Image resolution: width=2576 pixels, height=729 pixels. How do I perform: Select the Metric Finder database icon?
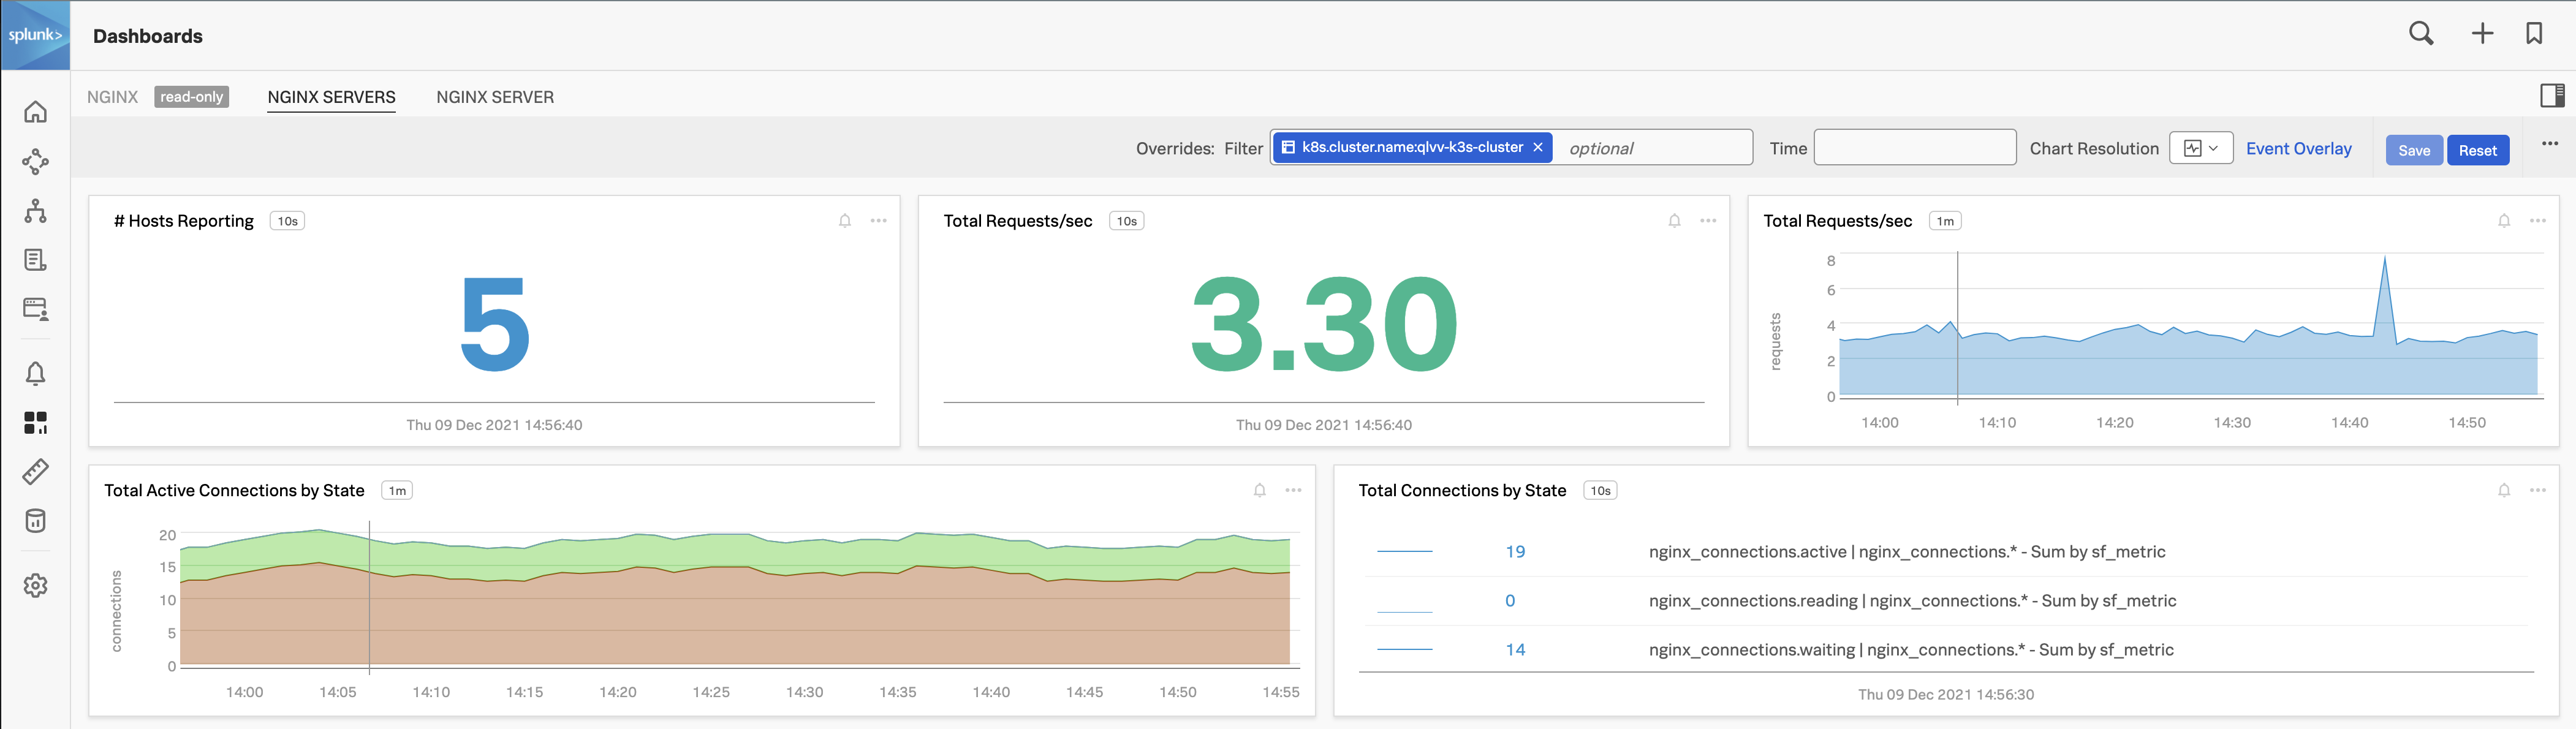point(35,520)
